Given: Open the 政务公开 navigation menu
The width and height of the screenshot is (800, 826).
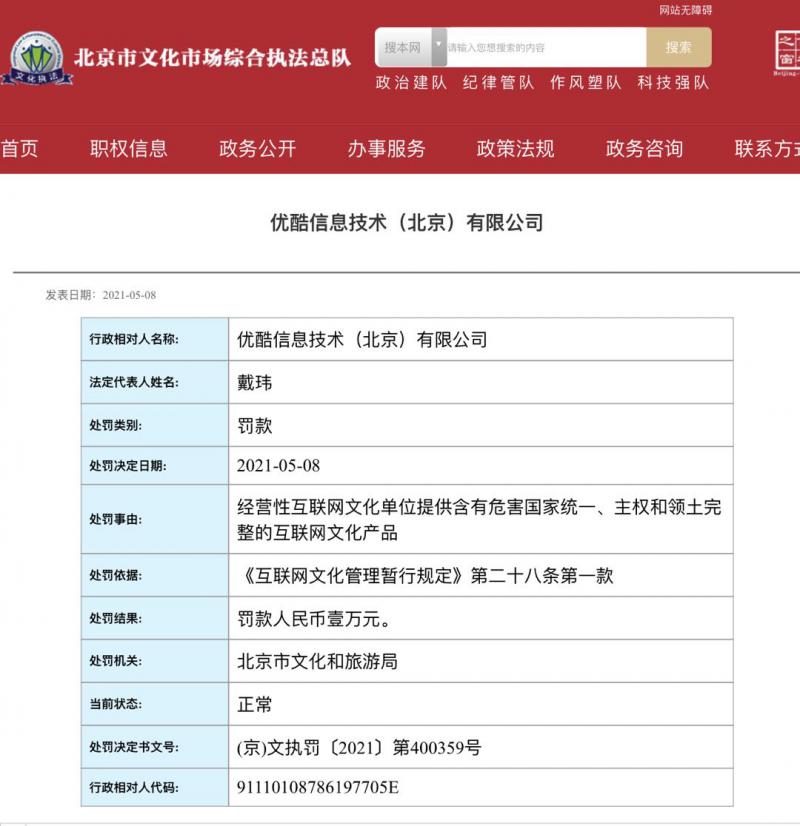Looking at the screenshot, I should (x=260, y=148).
